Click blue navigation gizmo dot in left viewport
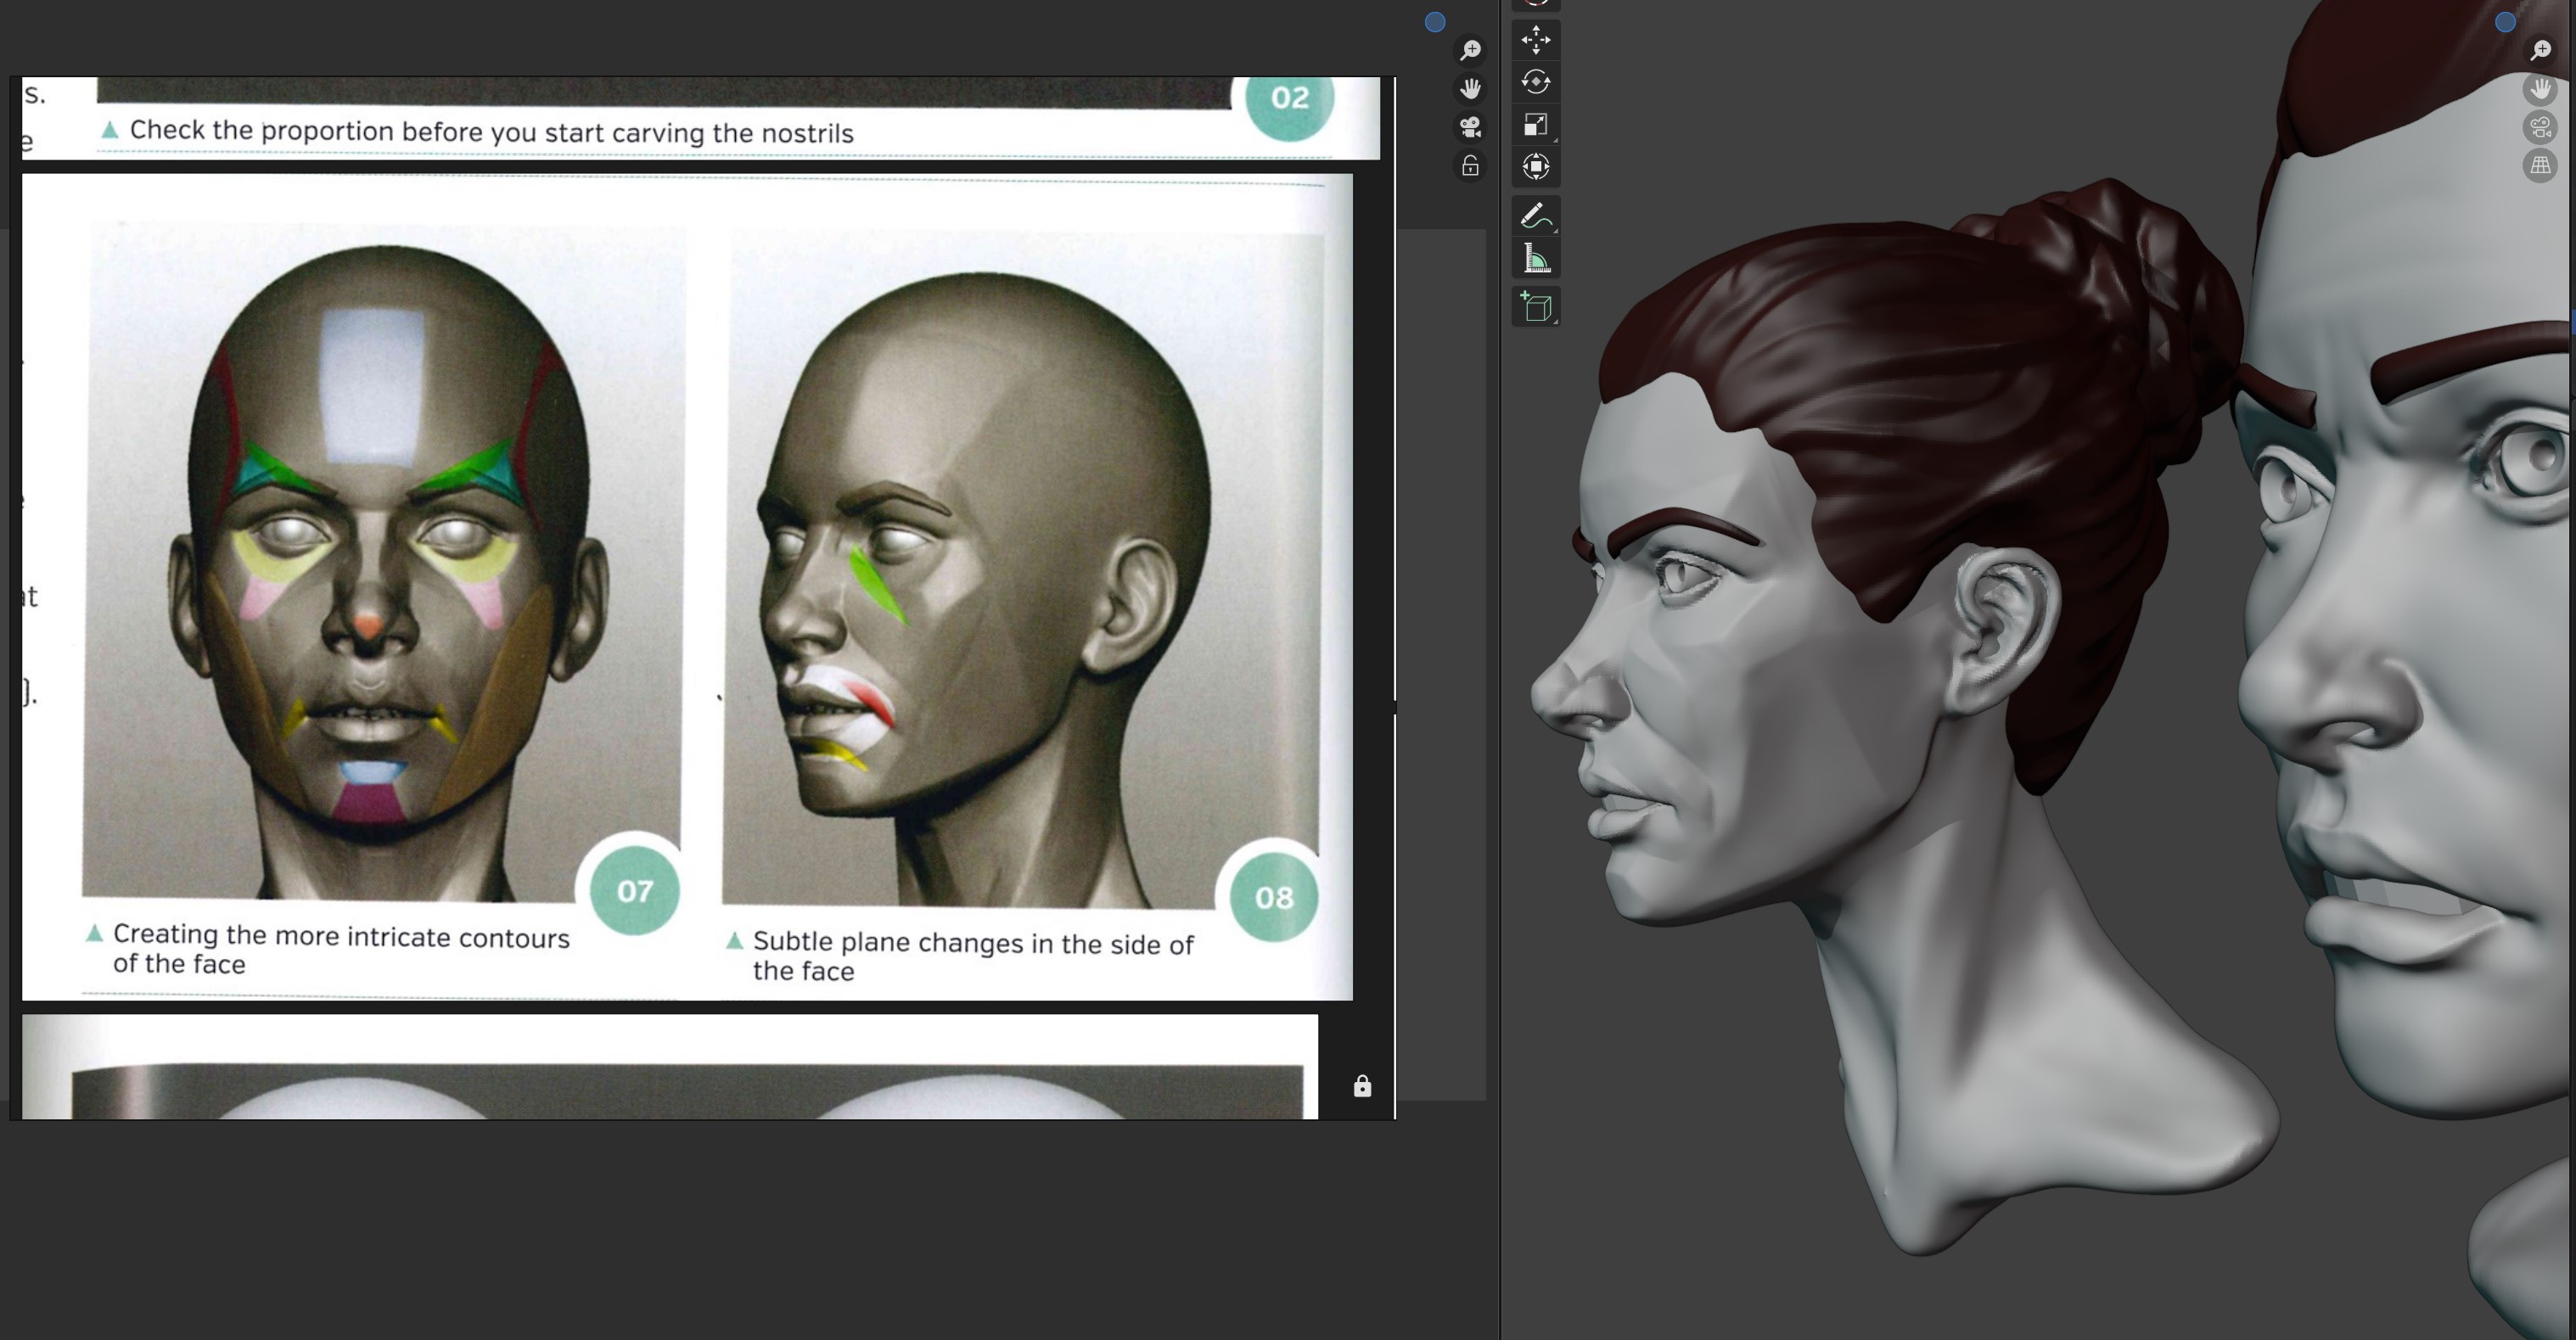This screenshot has height=1340, width=2576. pyautogui.click(x=1435, y=22)
